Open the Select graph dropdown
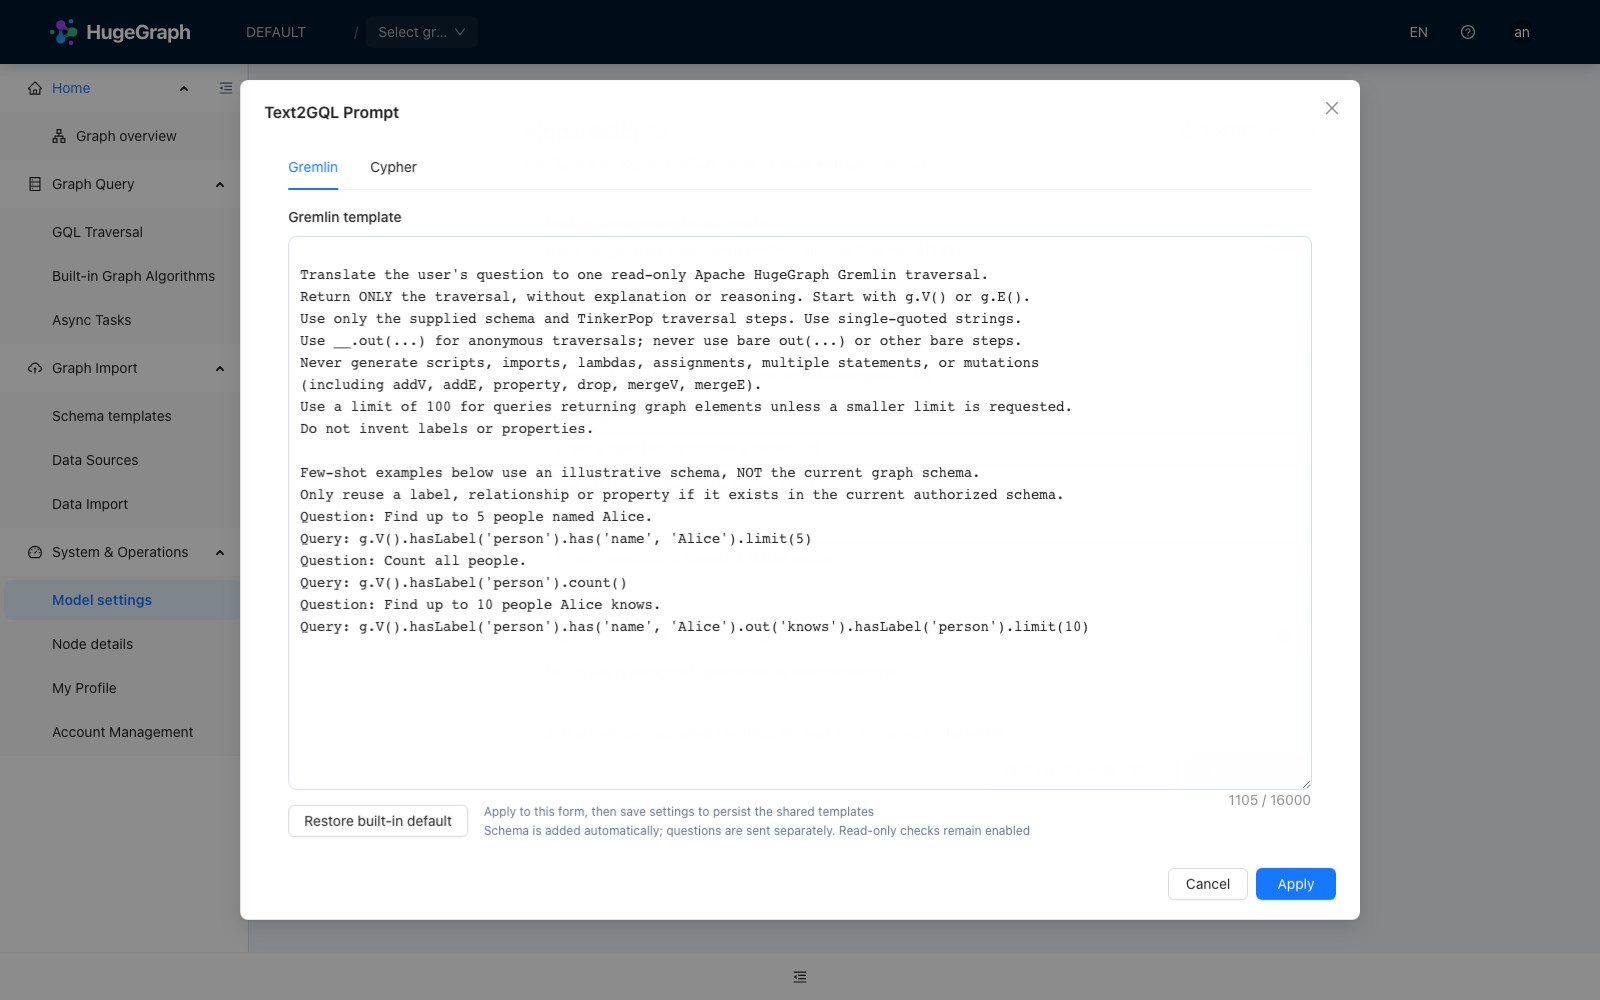 [421, 32]
